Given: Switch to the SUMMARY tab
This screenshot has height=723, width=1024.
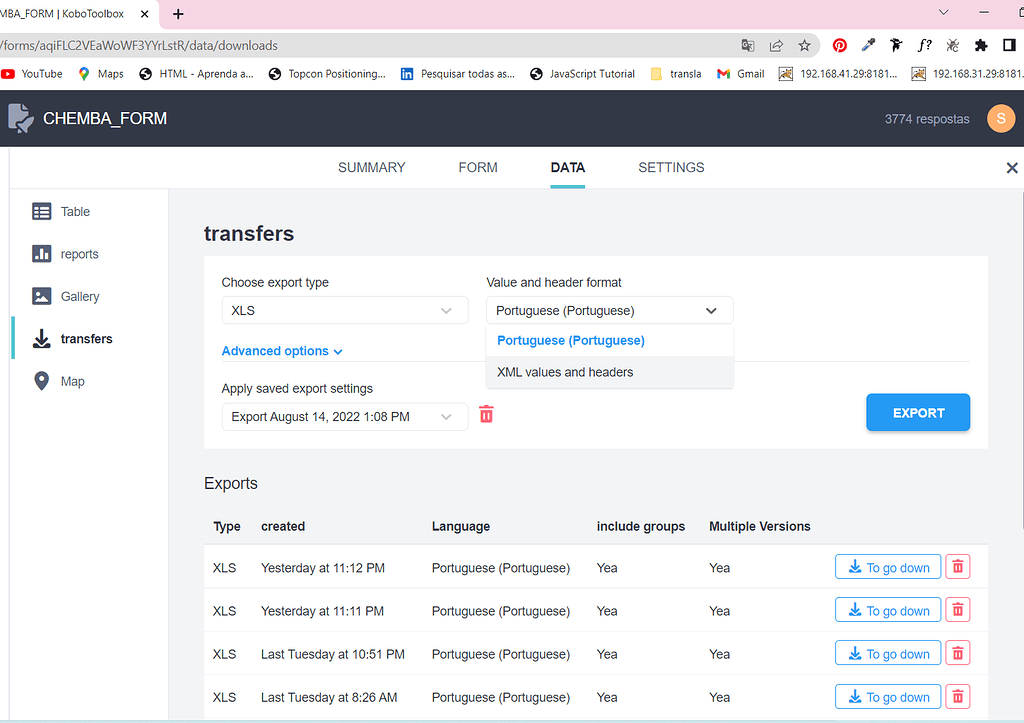Looking at the screenshot, I should 371,167.
